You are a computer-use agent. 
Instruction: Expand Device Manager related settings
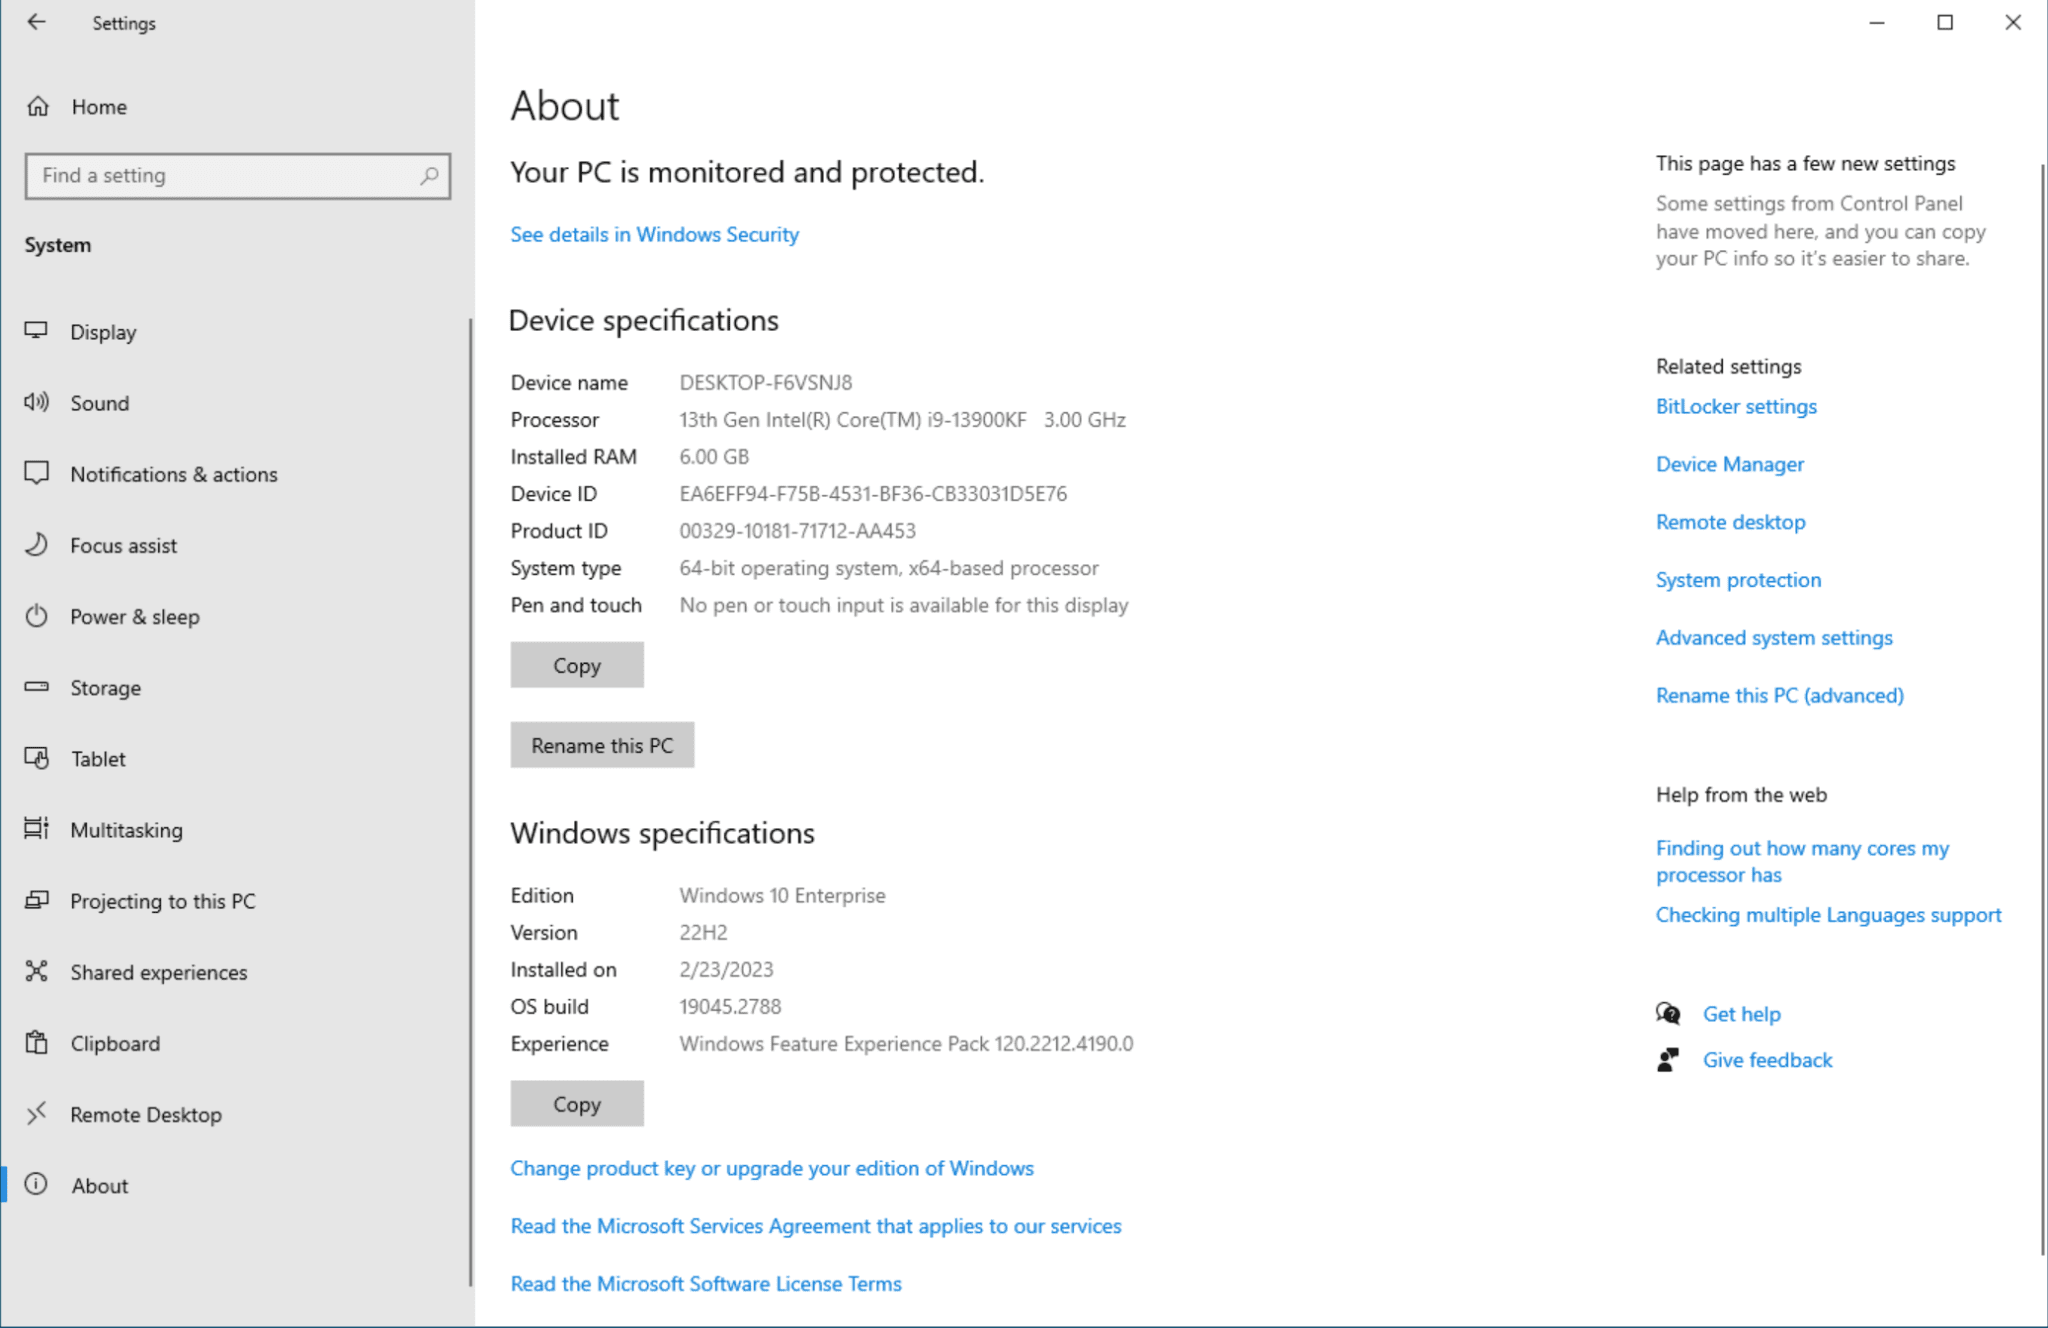1730,463
